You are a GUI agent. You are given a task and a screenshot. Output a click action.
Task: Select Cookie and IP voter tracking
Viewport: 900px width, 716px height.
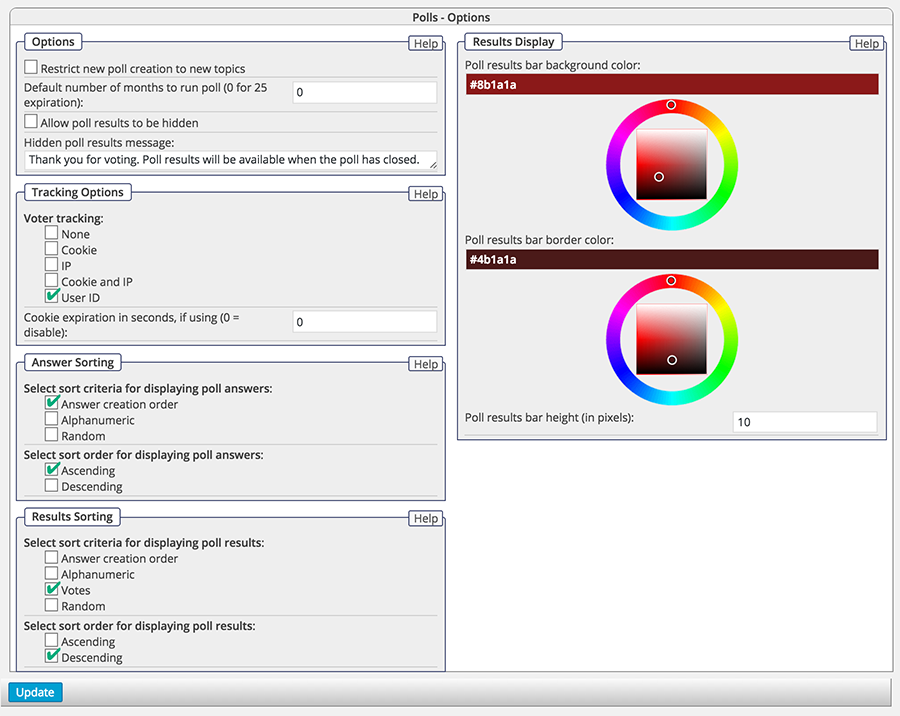[51, 281]
